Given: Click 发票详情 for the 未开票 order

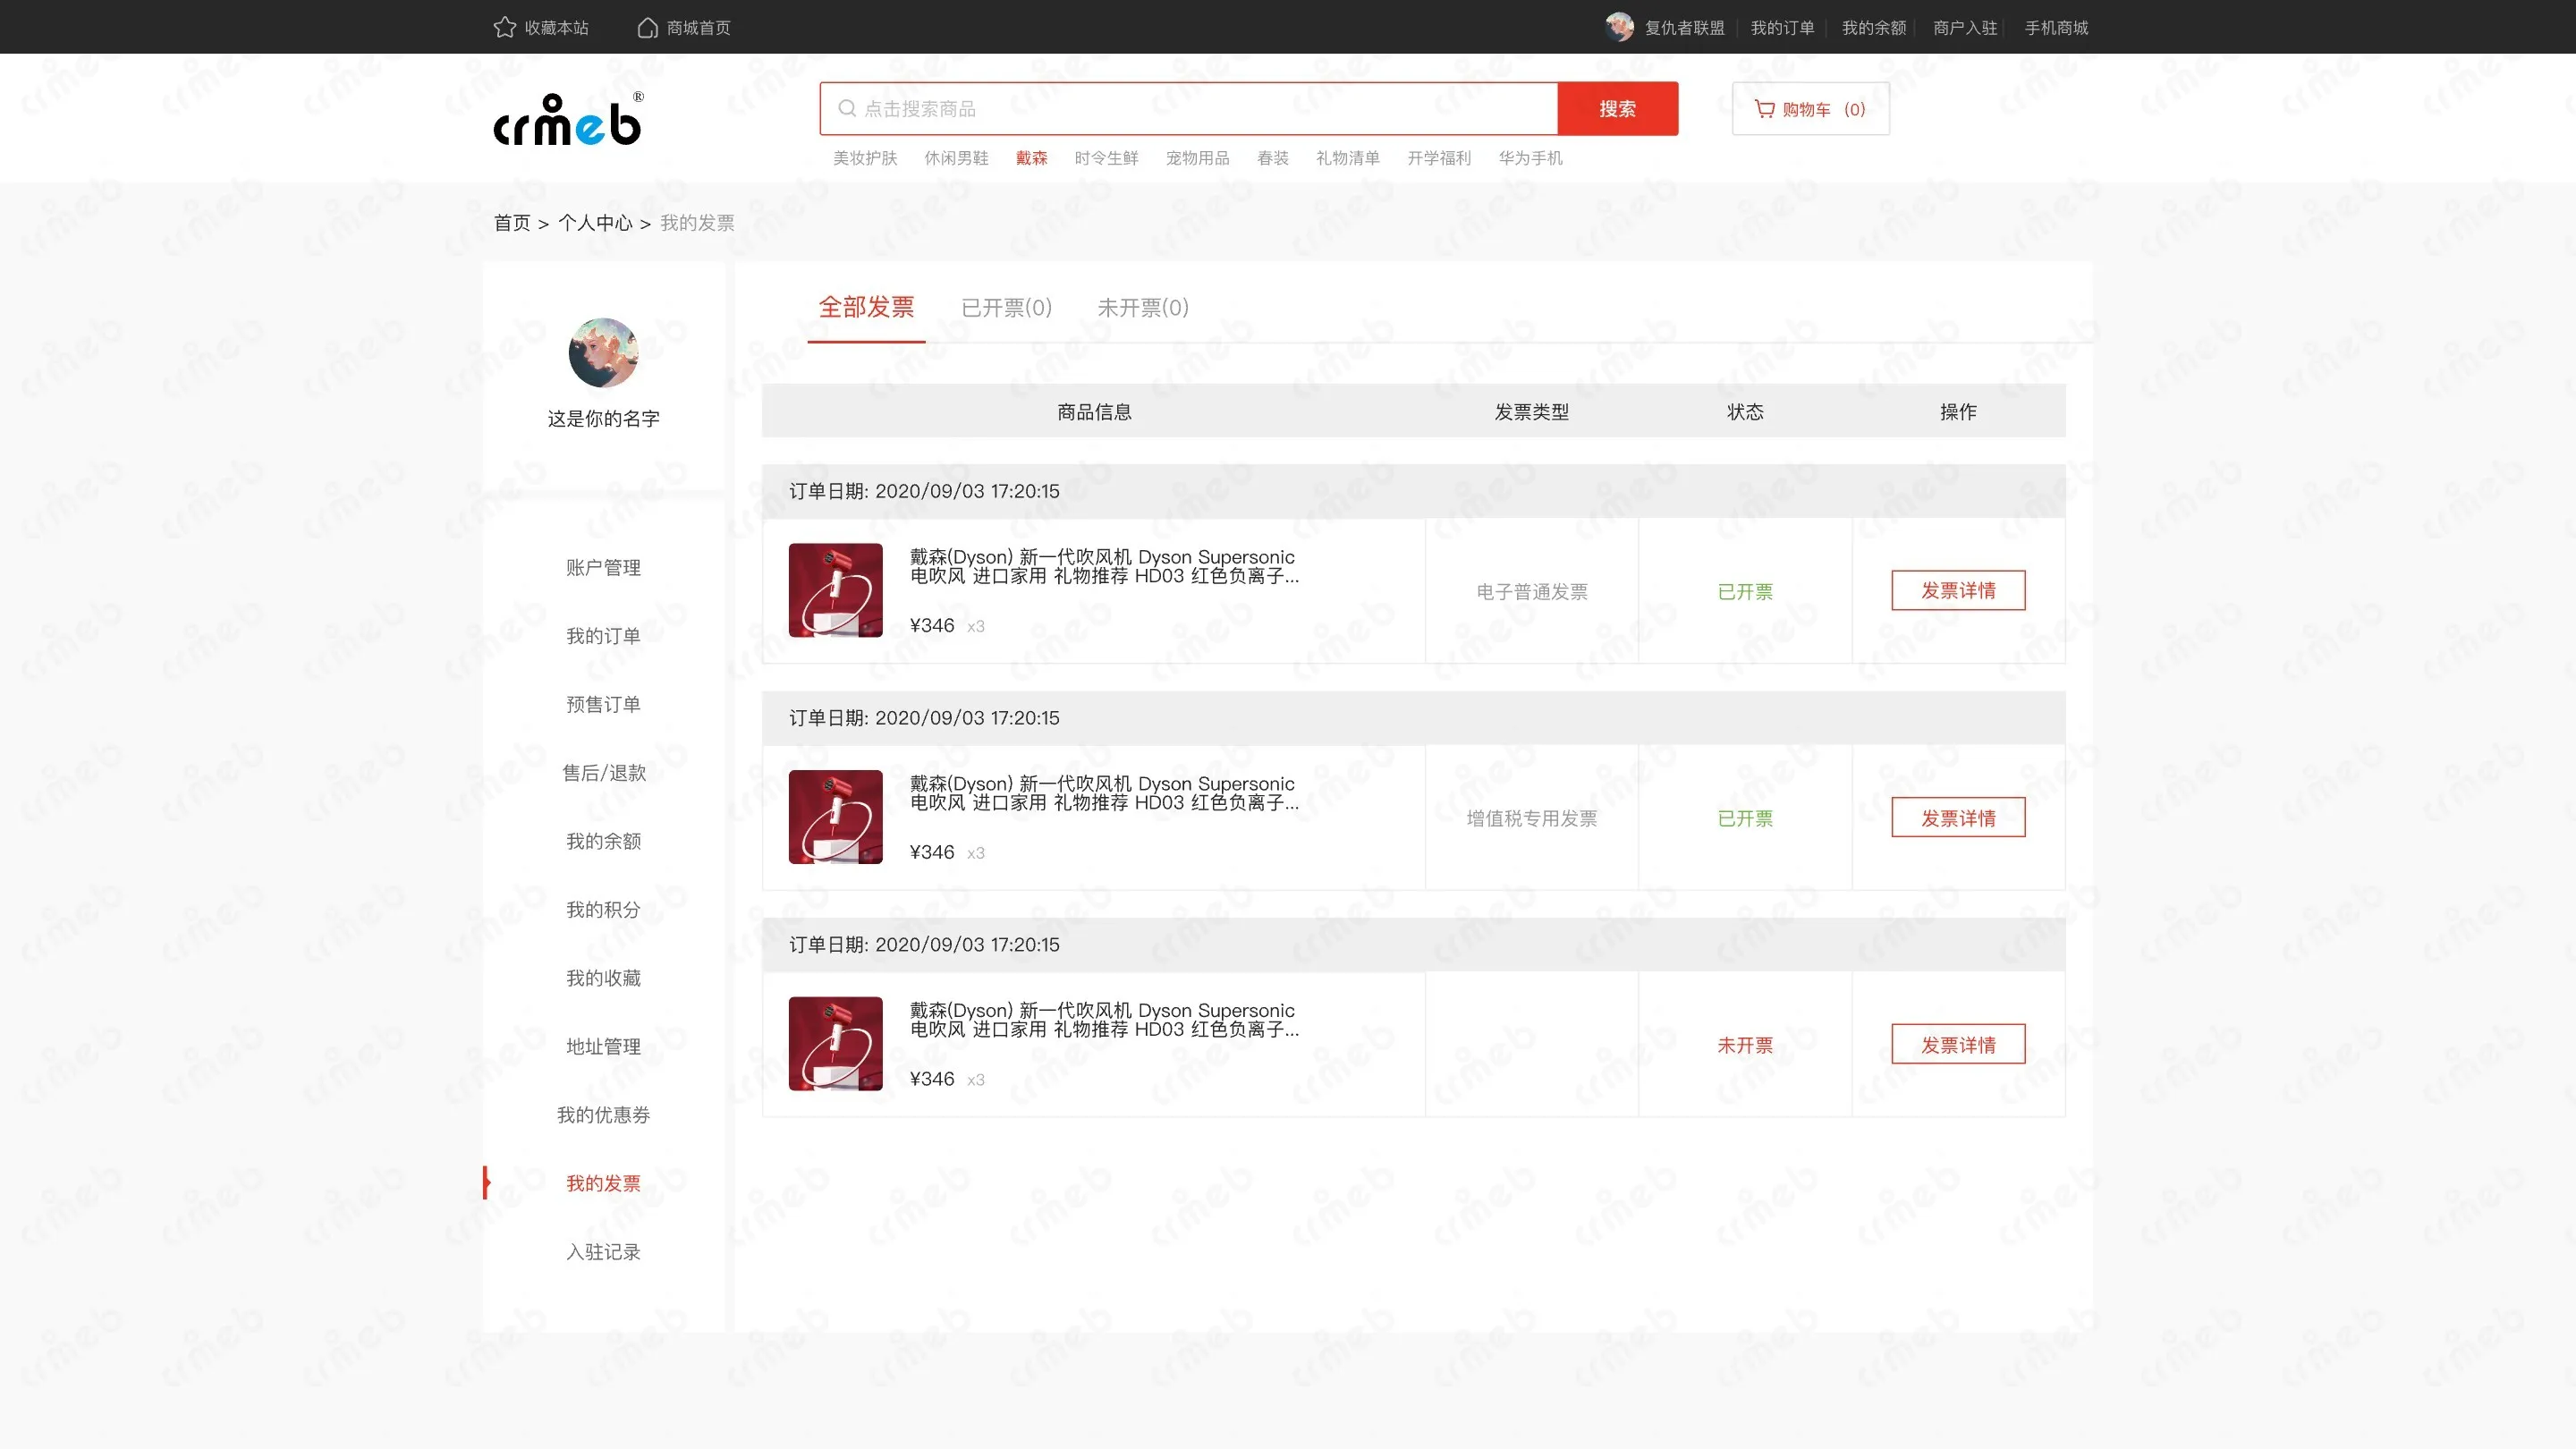Looking at the screenshot, I should click(1958, 1044).
